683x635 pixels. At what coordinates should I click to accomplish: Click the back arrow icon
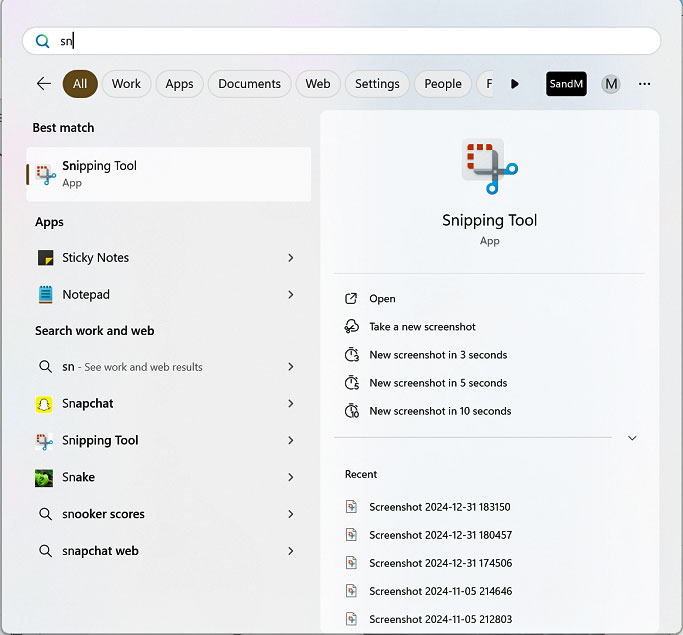point(44,84)
